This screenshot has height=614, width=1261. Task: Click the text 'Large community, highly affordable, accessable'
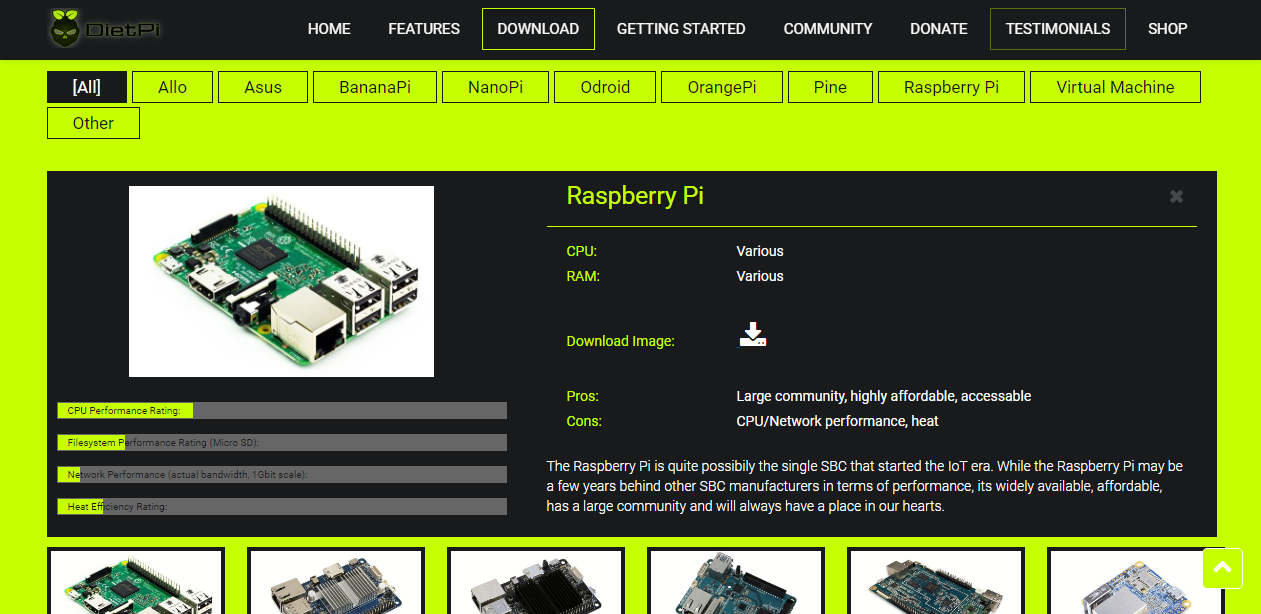pos(884,396)
